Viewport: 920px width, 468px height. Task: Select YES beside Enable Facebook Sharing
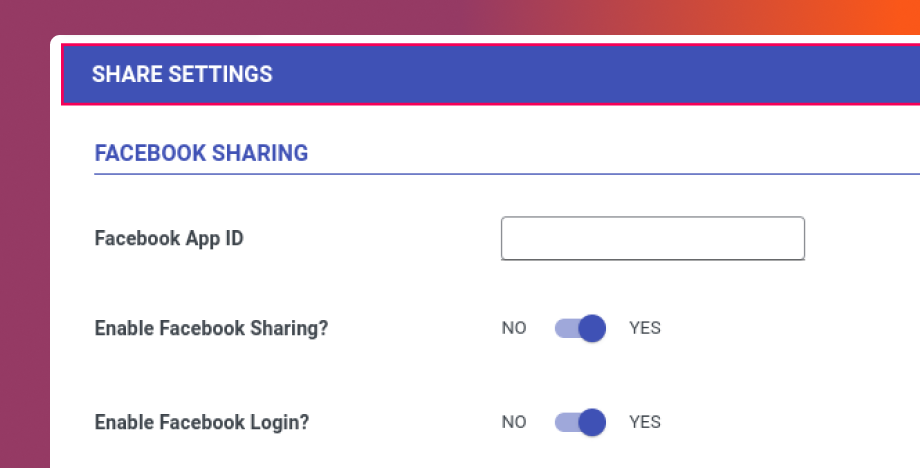645,328
